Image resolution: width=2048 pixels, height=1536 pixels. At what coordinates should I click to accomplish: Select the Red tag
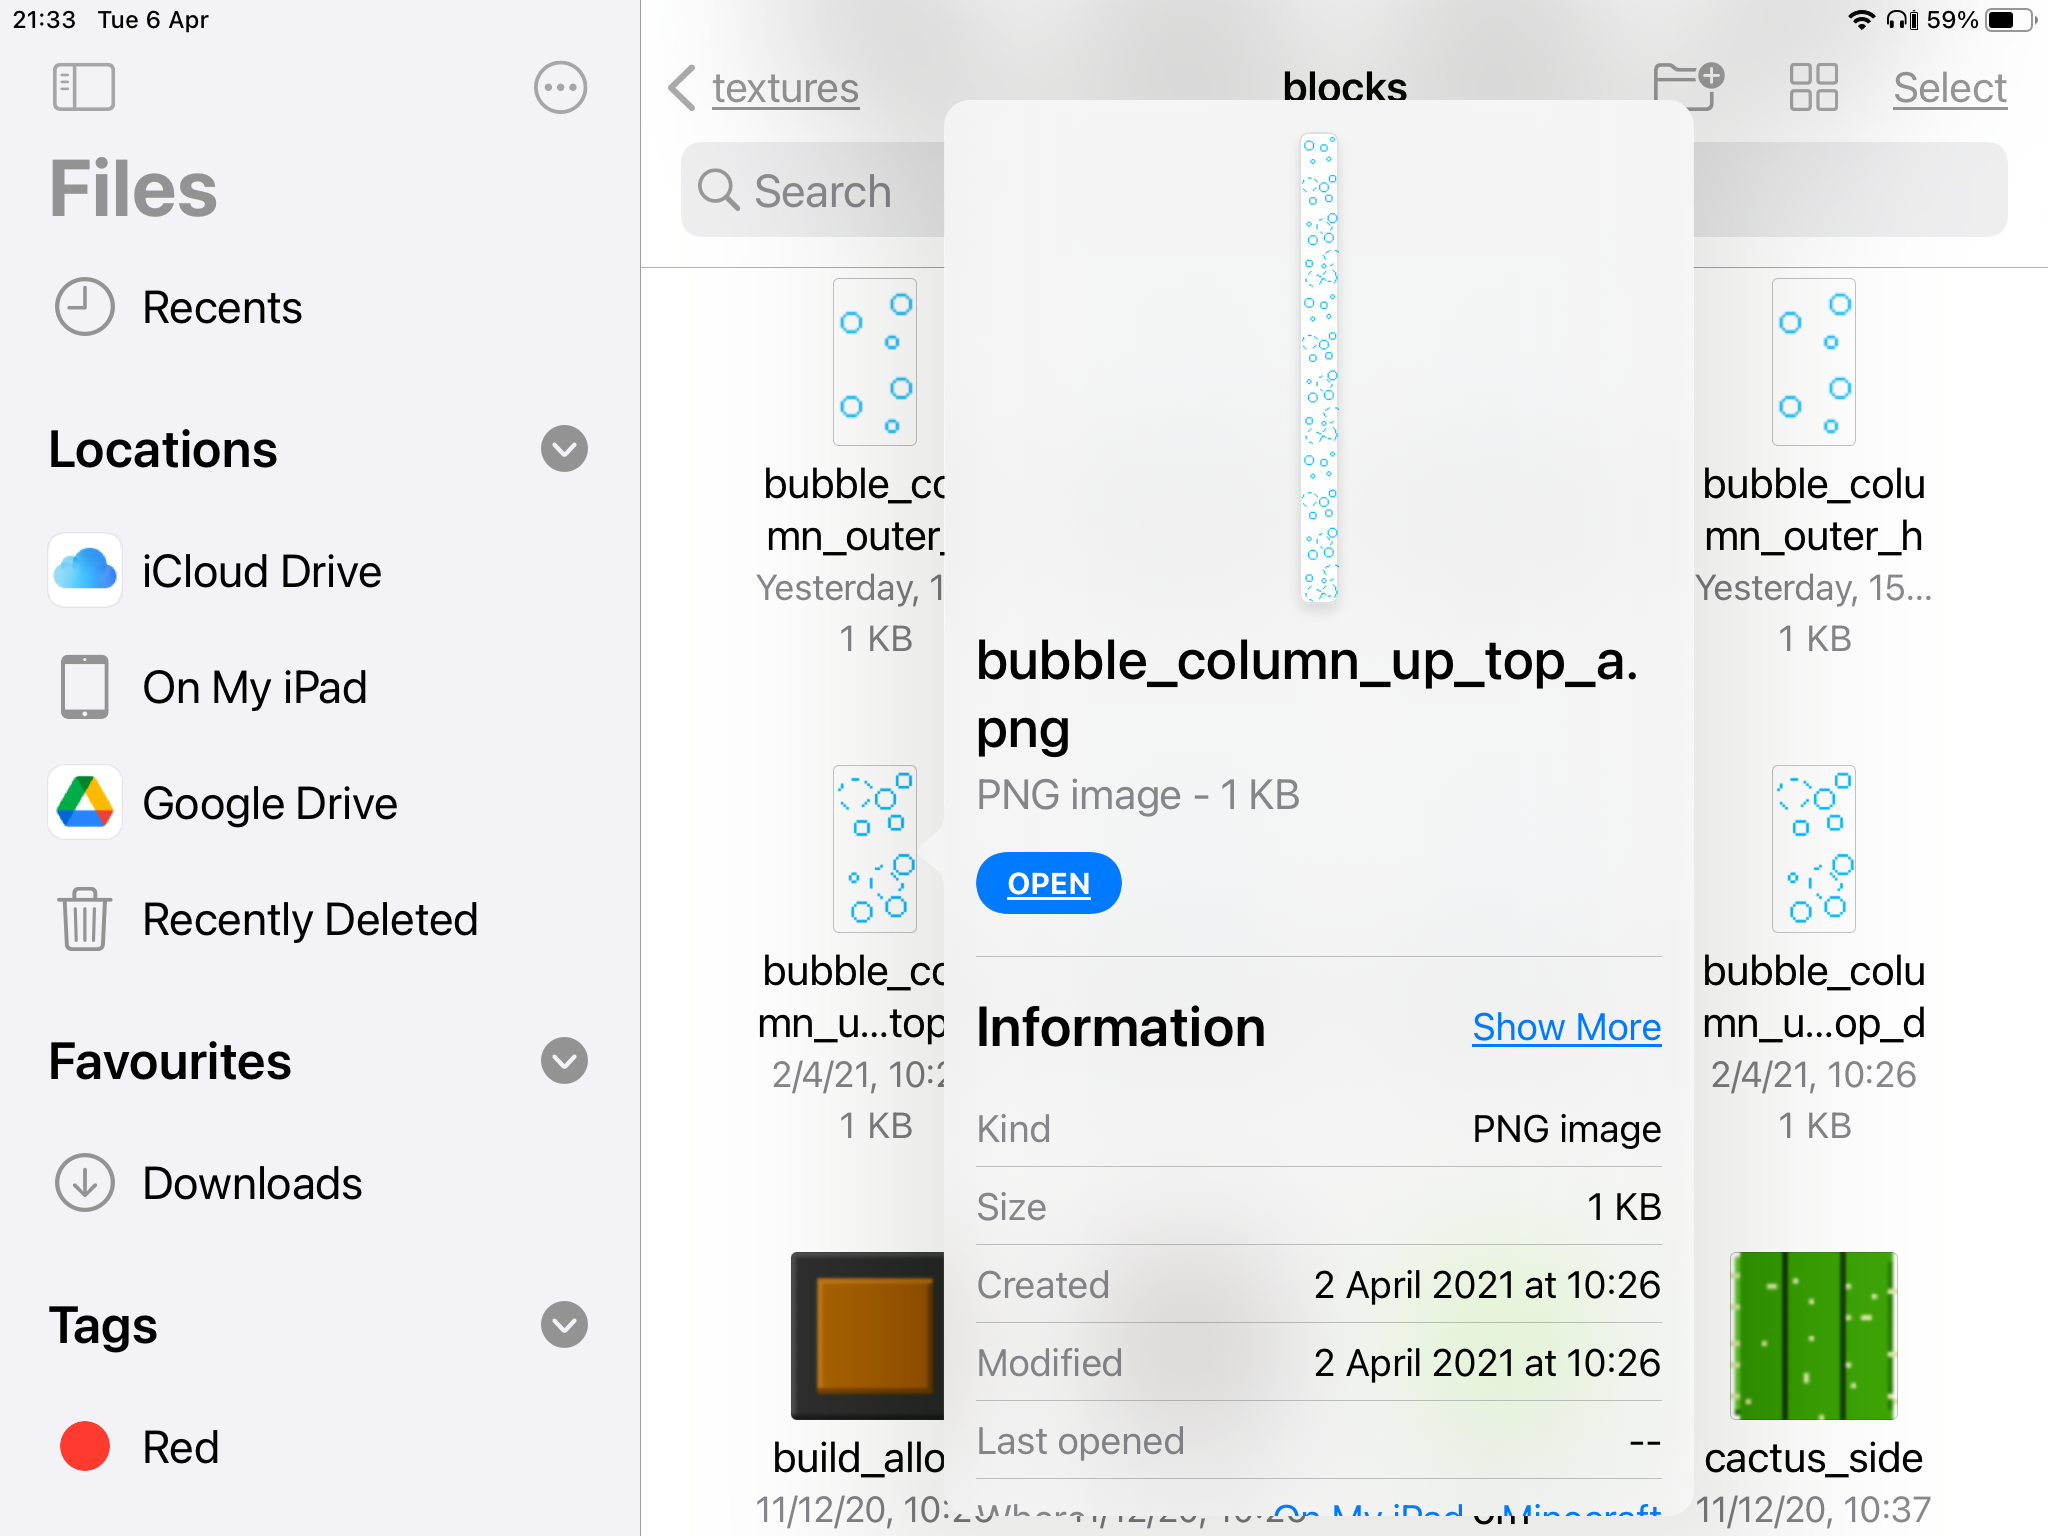[180, 1448]
